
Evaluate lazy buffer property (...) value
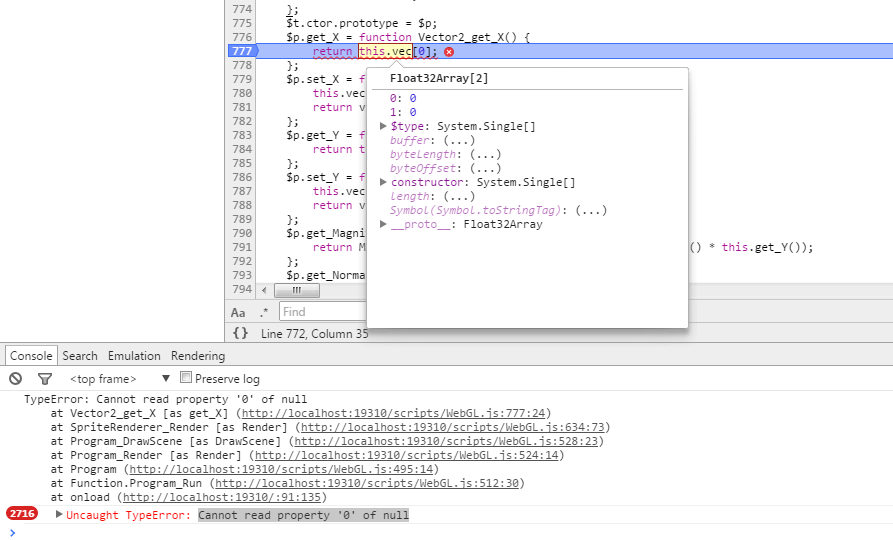[459, 140]
